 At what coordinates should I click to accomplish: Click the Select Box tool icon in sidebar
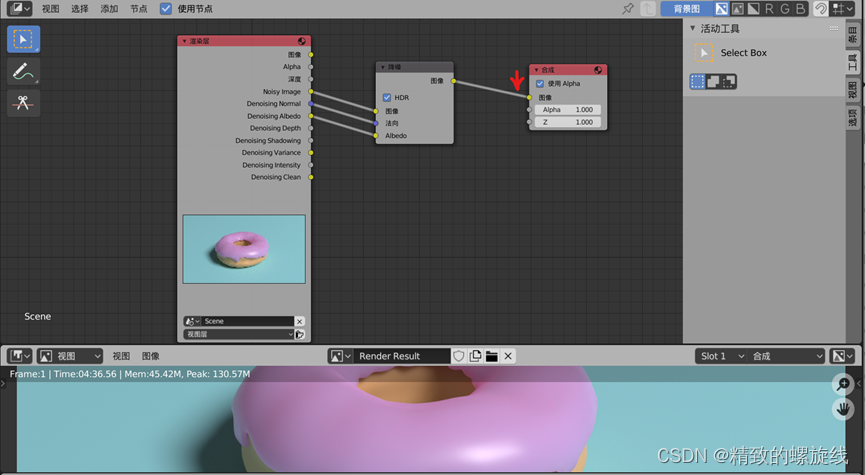(x=703, y=53)
